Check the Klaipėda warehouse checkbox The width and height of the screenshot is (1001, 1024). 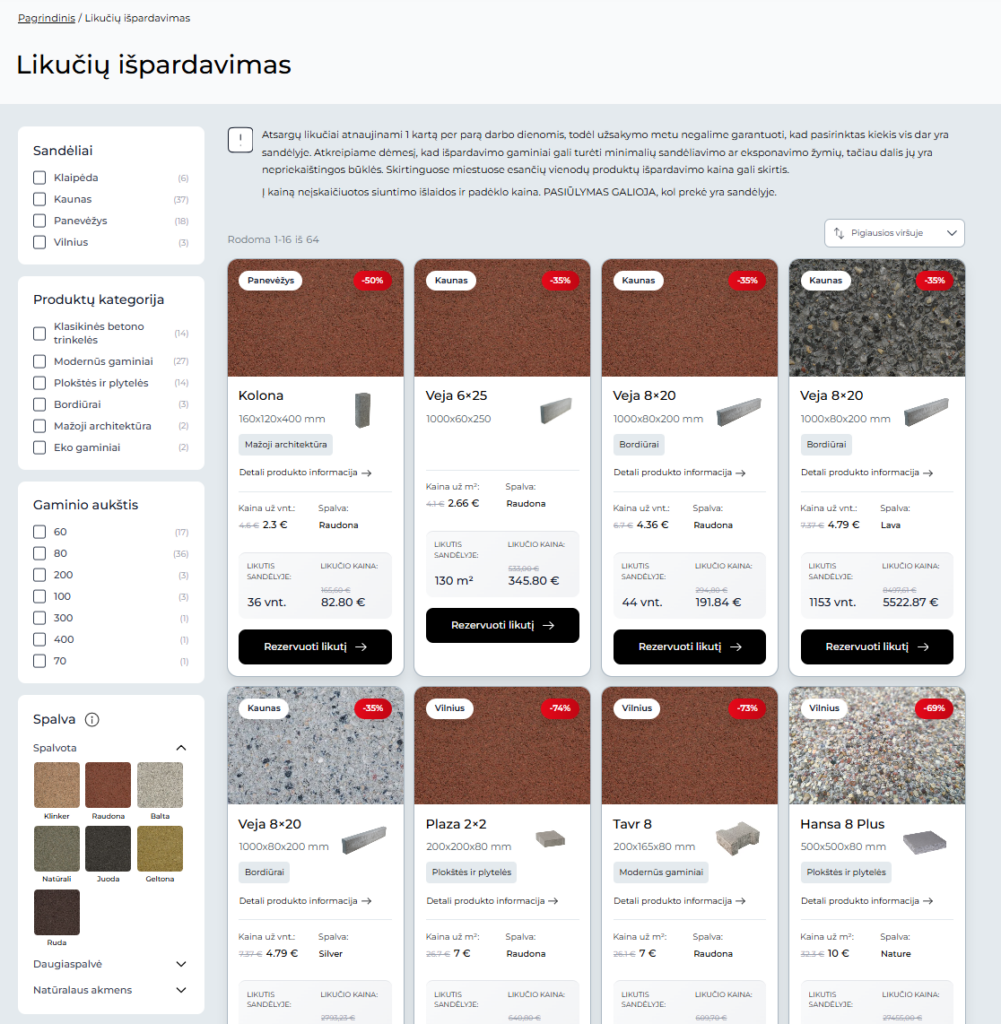[40, 178]
